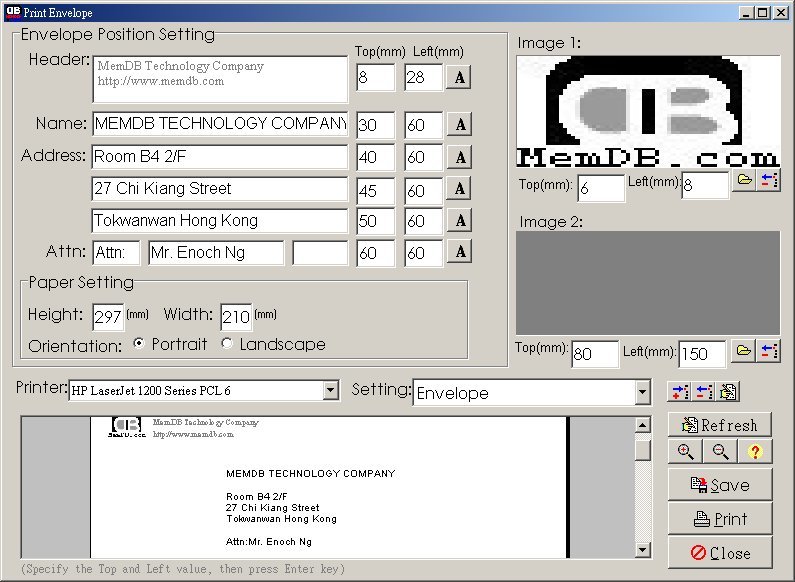Click the empty grey Image 2 preview area
This screenshot has height=582, width=795.
coord(648,283)
